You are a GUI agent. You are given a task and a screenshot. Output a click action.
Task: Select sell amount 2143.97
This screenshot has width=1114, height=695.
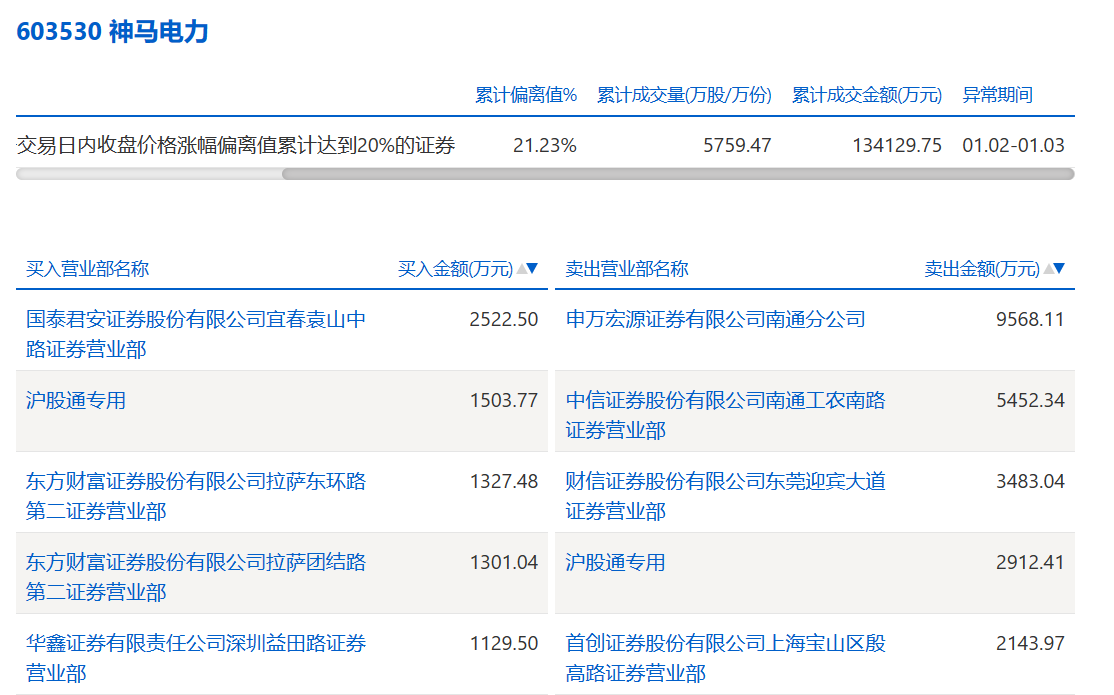[x=1030, y=643]
